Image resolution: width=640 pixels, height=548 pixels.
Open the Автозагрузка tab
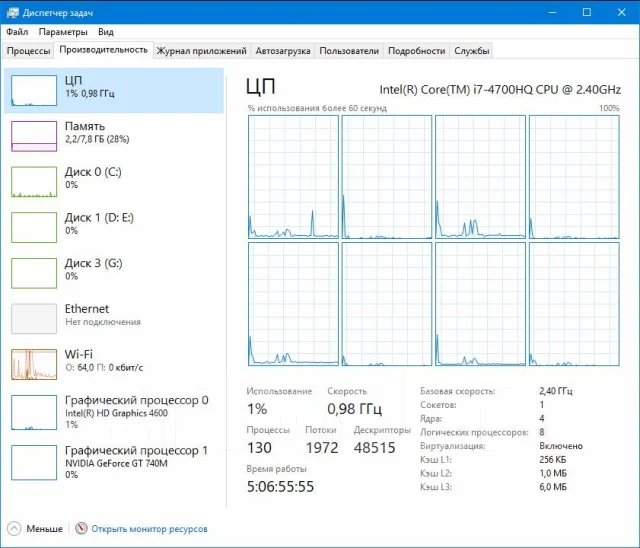coord(283,51)
